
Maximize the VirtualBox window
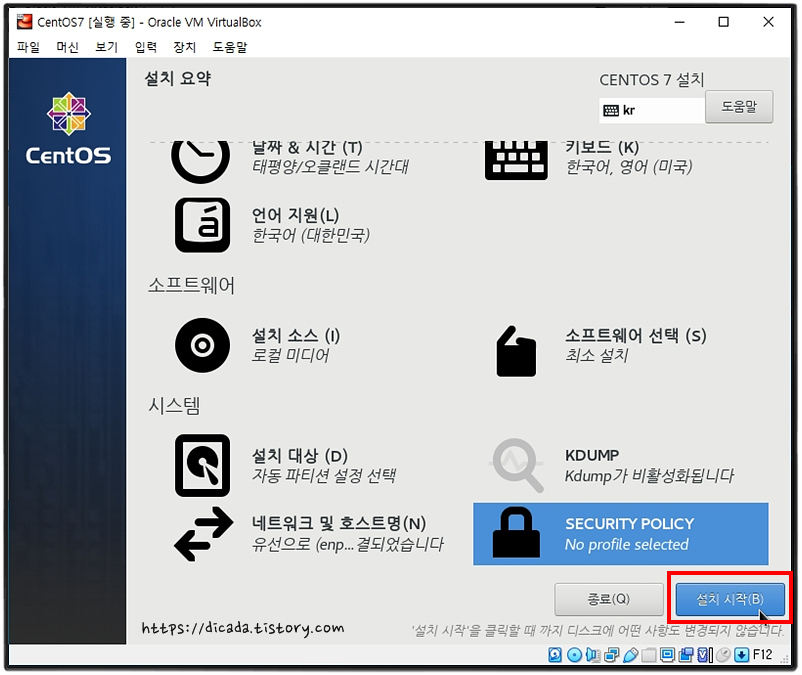[x=723, y=22]
